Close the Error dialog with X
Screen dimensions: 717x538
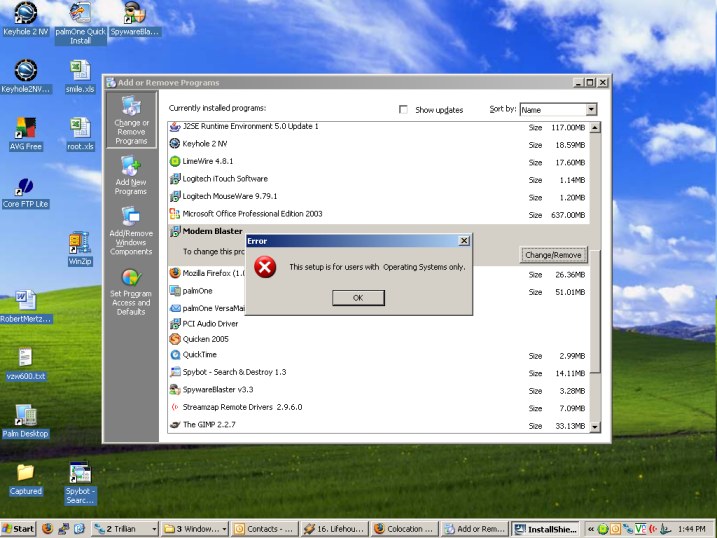(464, 240)
